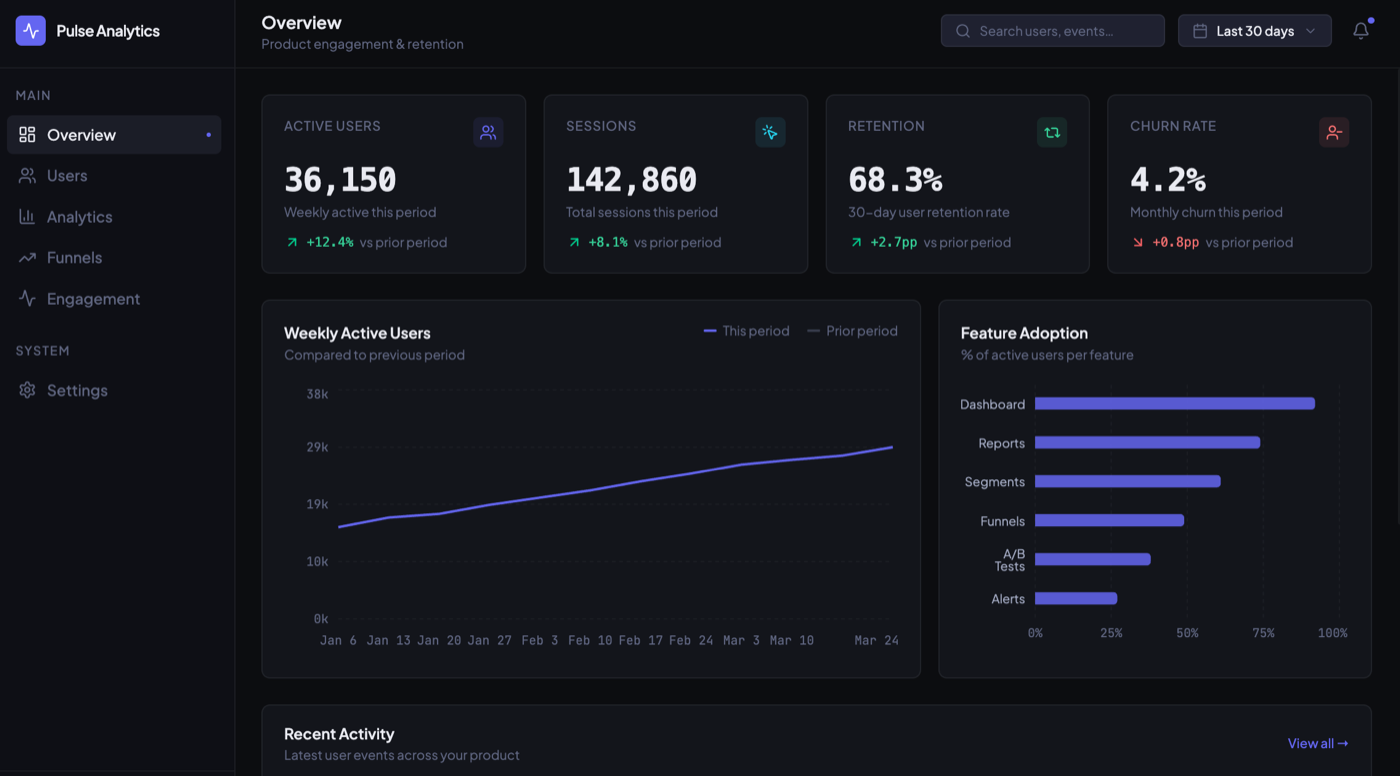The image size is (1400, 776).
Task: Click the Weekly Active Users heading
Action: [357, 333]
